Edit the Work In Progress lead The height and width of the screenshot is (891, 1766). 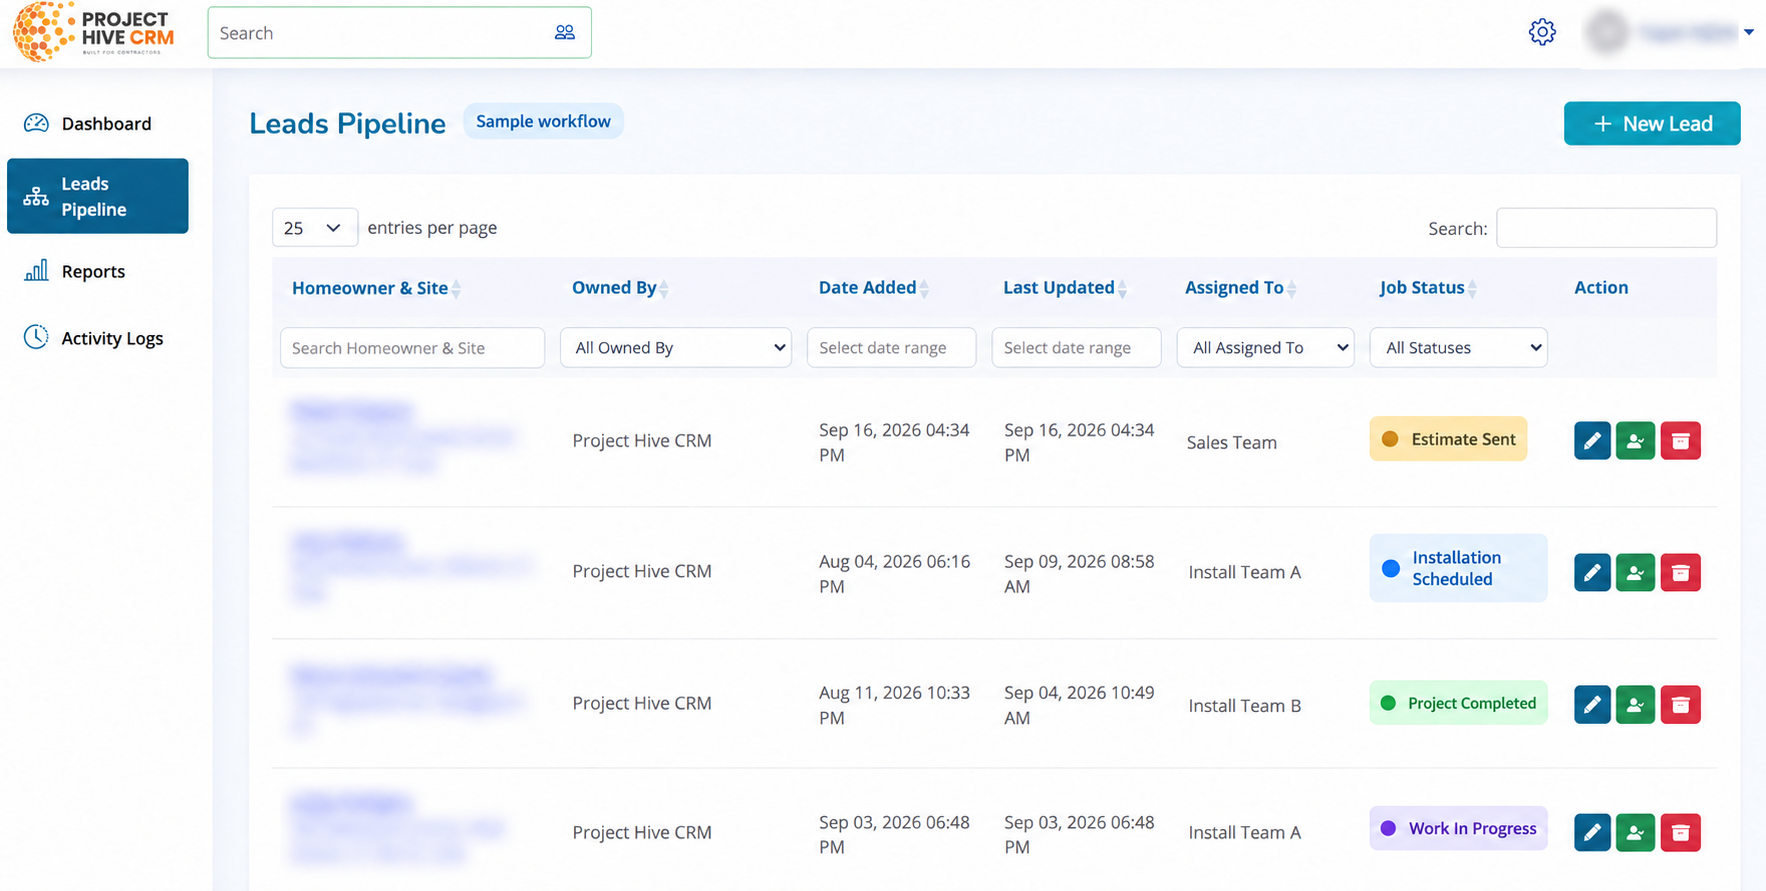click(1592, 832)
